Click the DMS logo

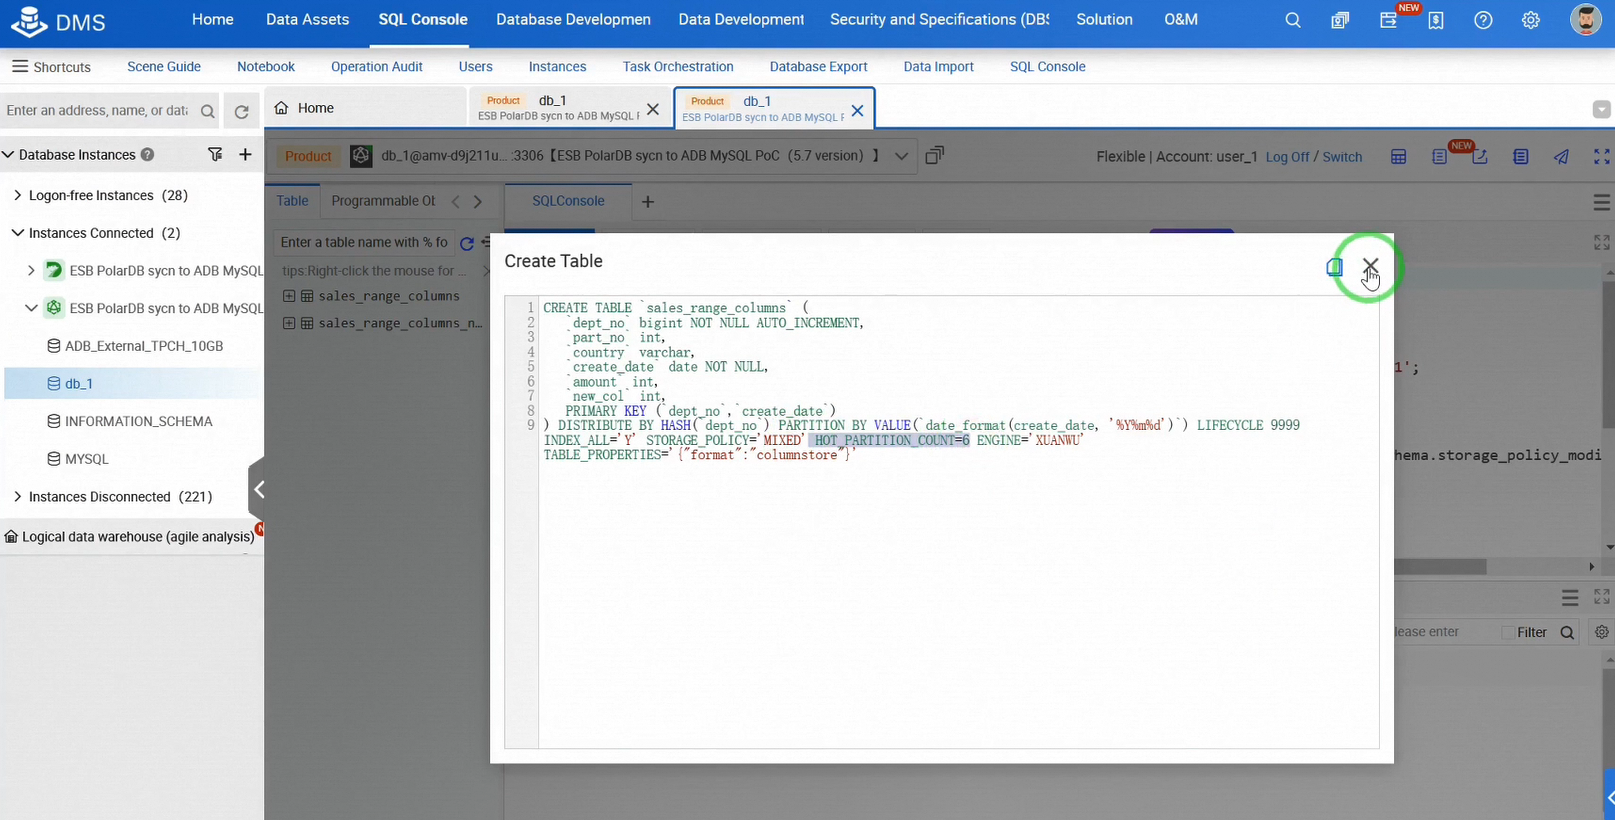click(x=57, y=21)
